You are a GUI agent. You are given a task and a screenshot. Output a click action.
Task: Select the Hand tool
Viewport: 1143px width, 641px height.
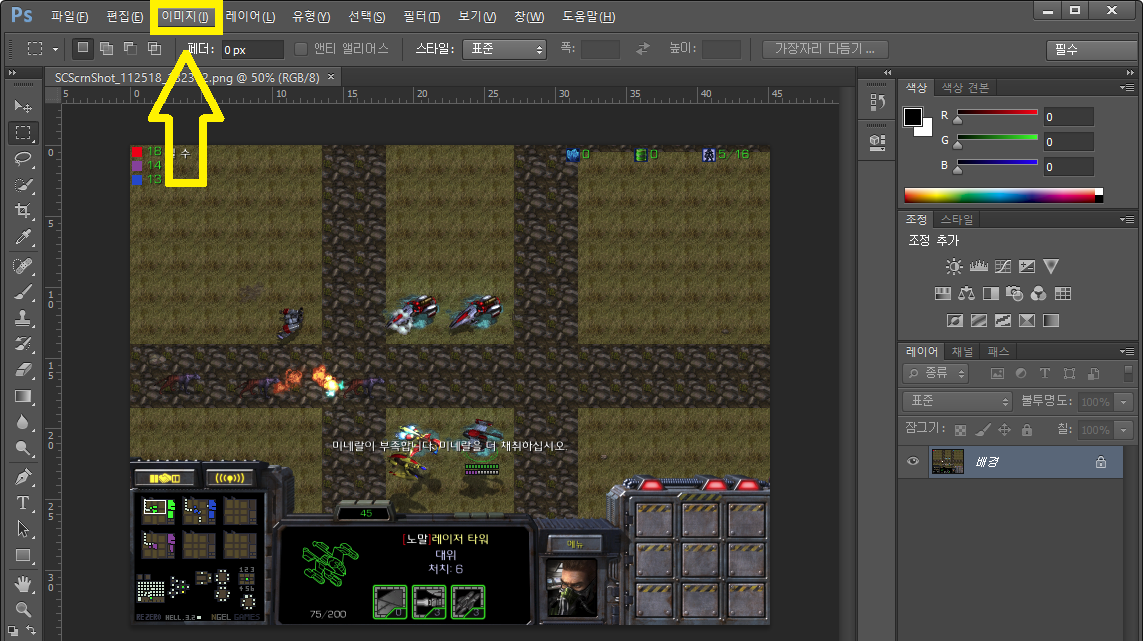pyautogui.click(x=23, y=583)
